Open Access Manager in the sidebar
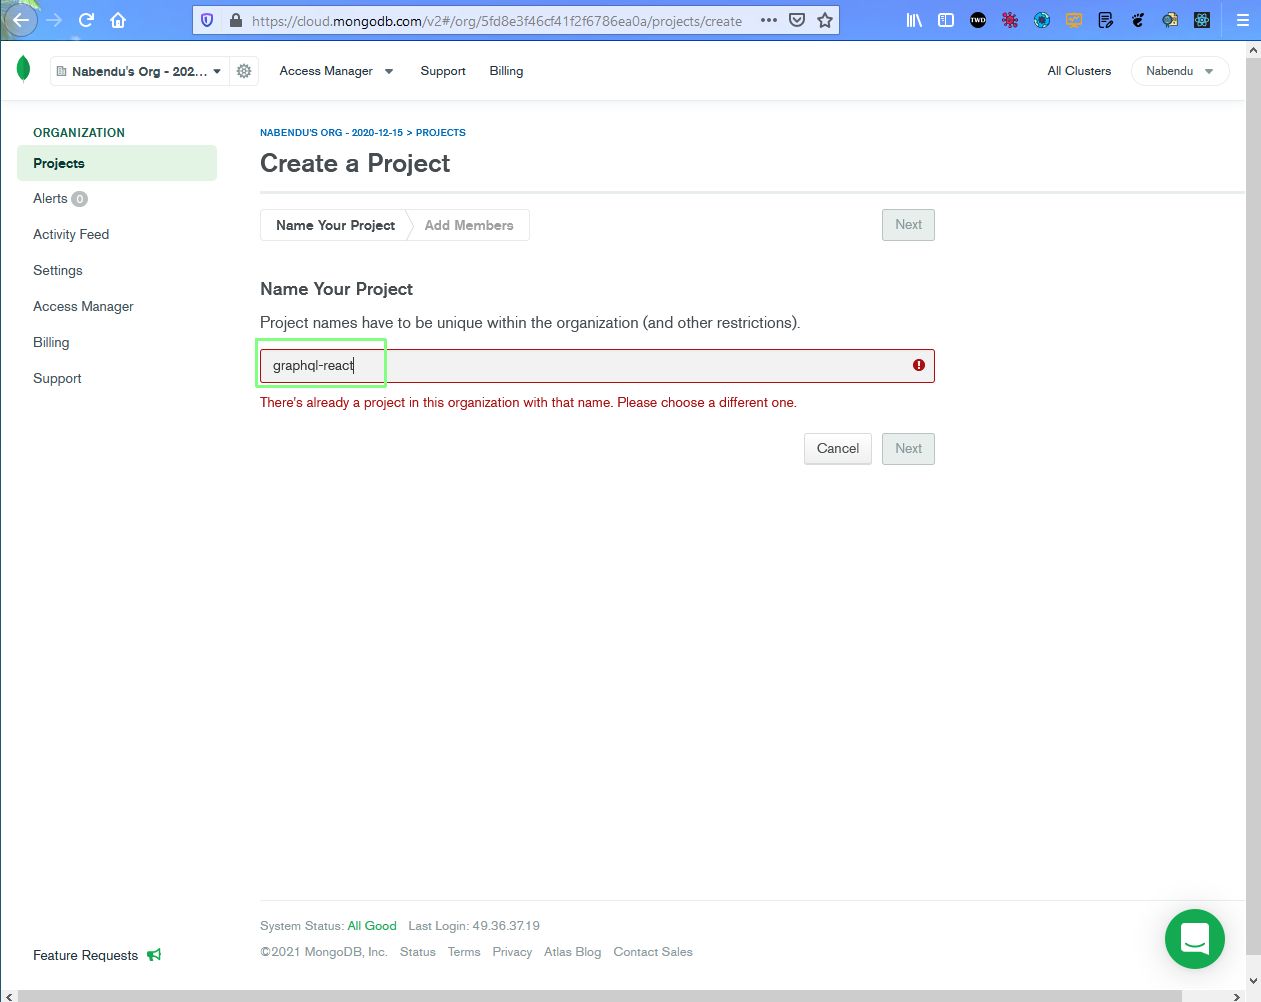This screenshot has height=1002, width=1261. click(83, 306)
